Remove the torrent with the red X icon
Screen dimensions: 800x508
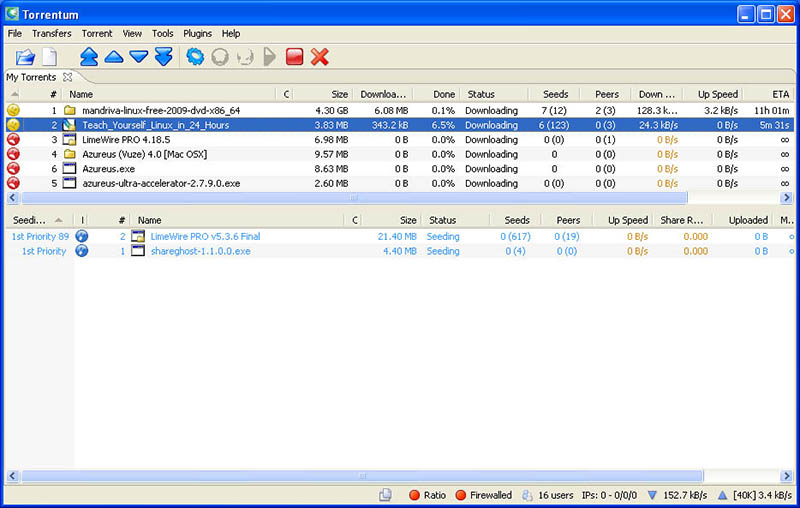click(x=319, y=57)
